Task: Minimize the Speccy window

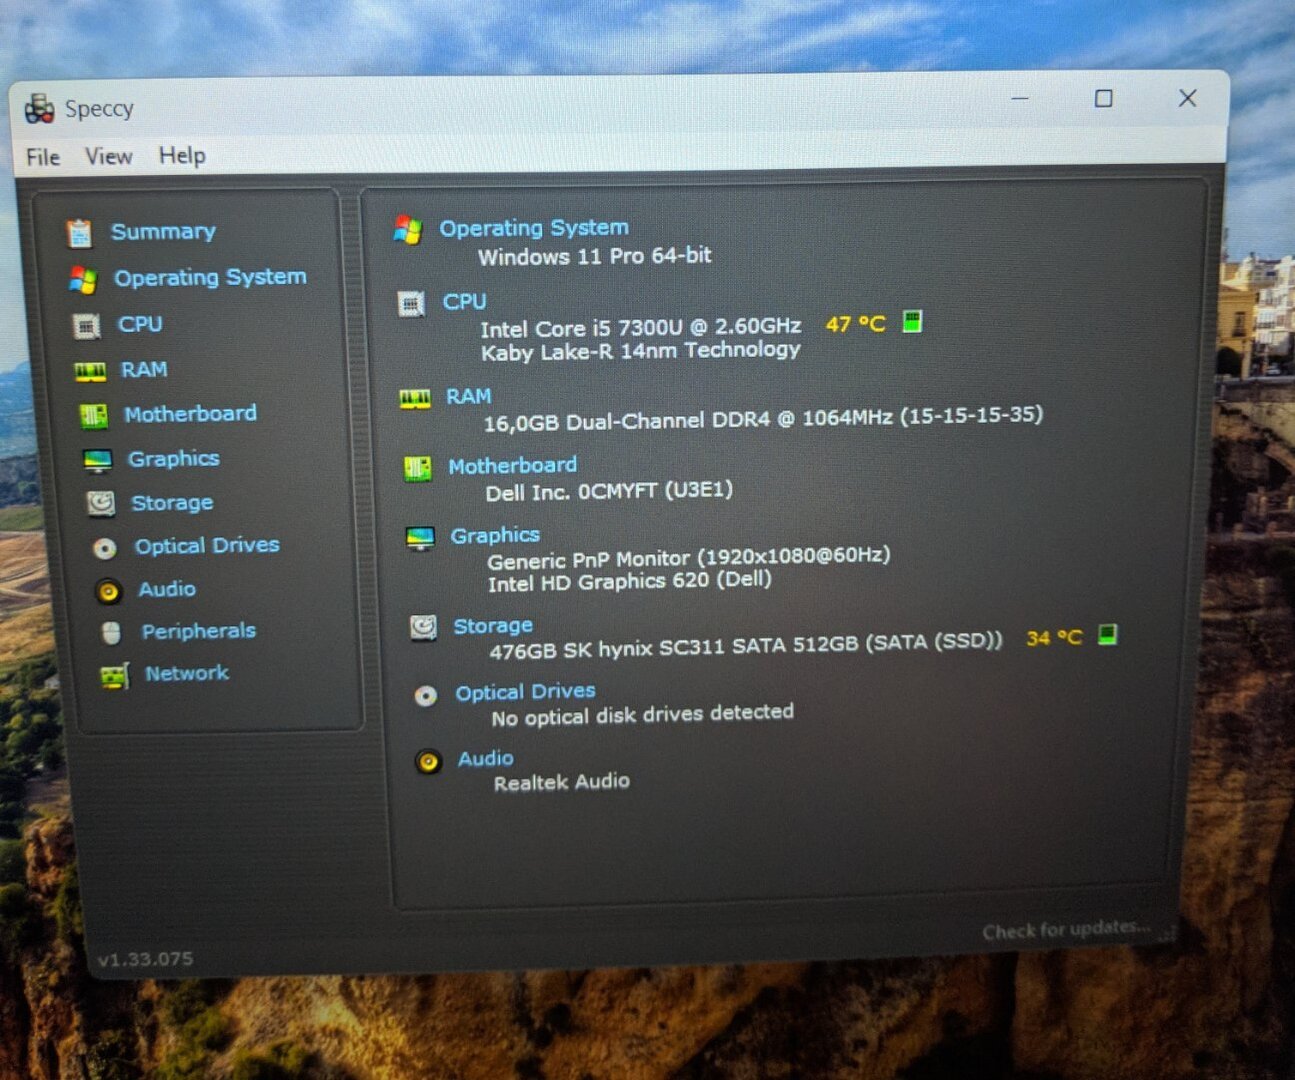Action: click(1020, 98)
